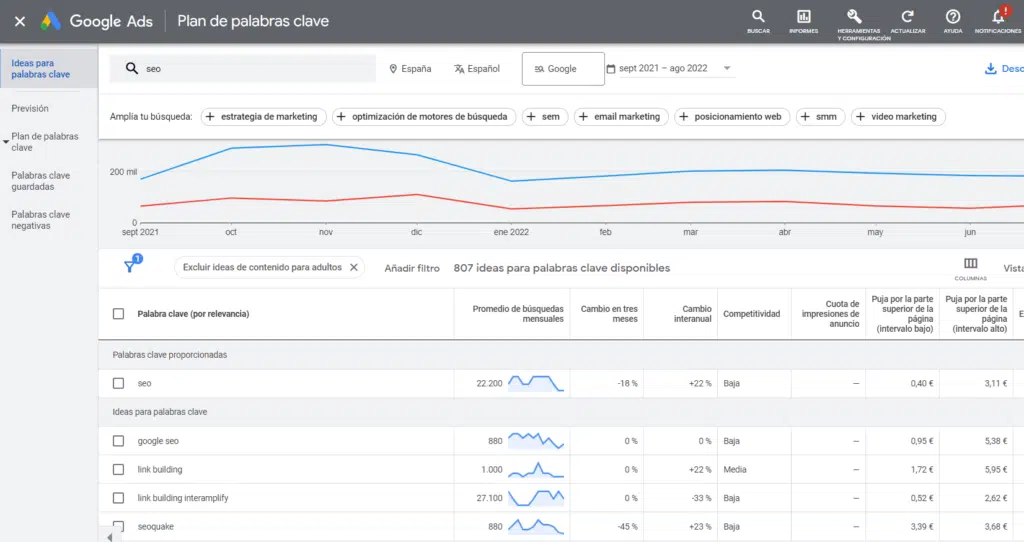Click the '0,40 €' low bid cell
Screen dimensions: 1024x542
[x=921, y=383]
